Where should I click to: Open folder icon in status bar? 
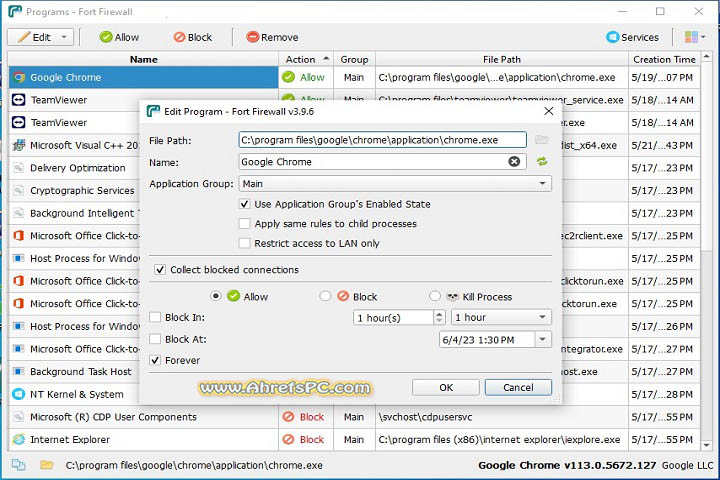(x=46, y=465)
